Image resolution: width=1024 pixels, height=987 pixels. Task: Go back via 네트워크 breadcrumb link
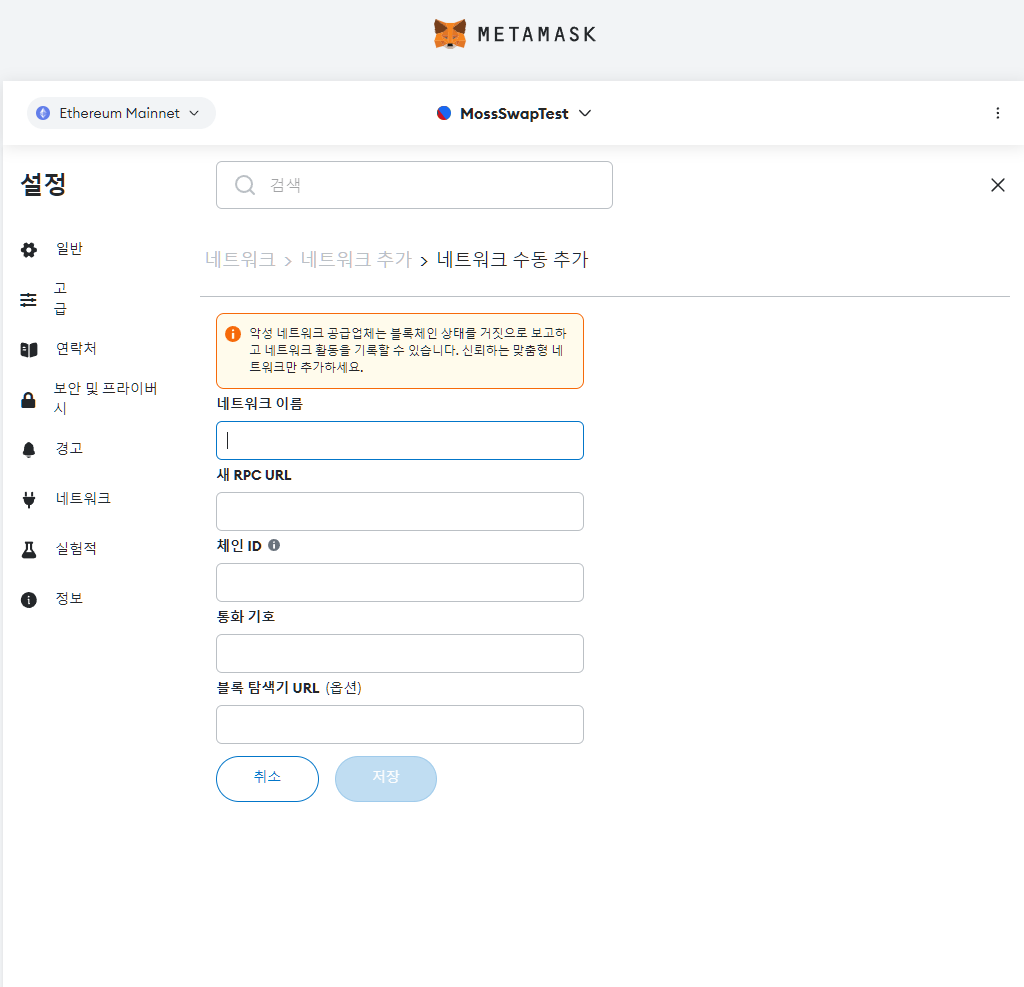click(x=240, y=259)
